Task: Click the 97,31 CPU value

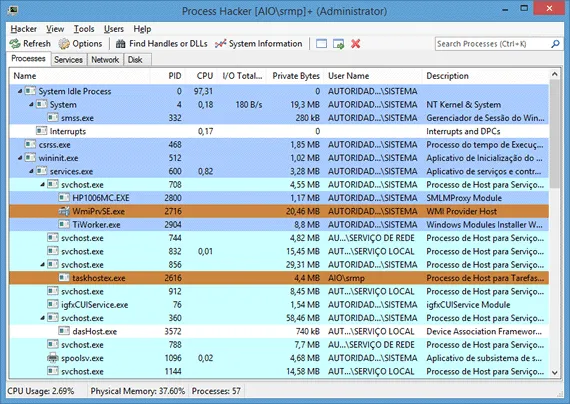Action: click(x=203, y=91)
